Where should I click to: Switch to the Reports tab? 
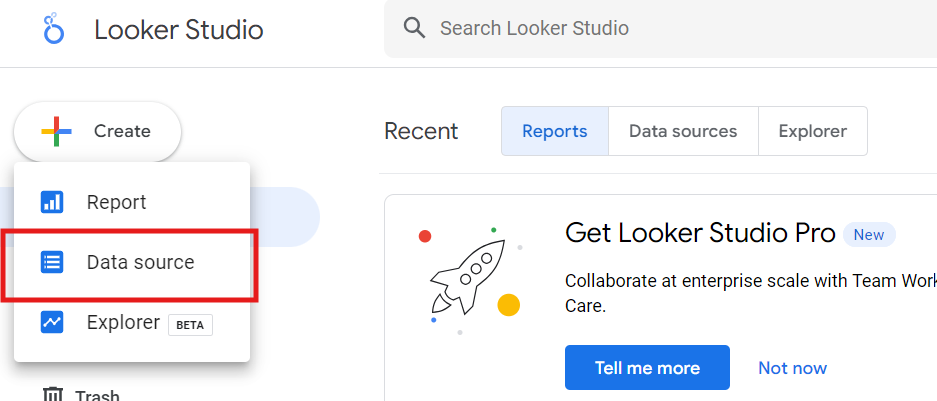tap(555, 131)
